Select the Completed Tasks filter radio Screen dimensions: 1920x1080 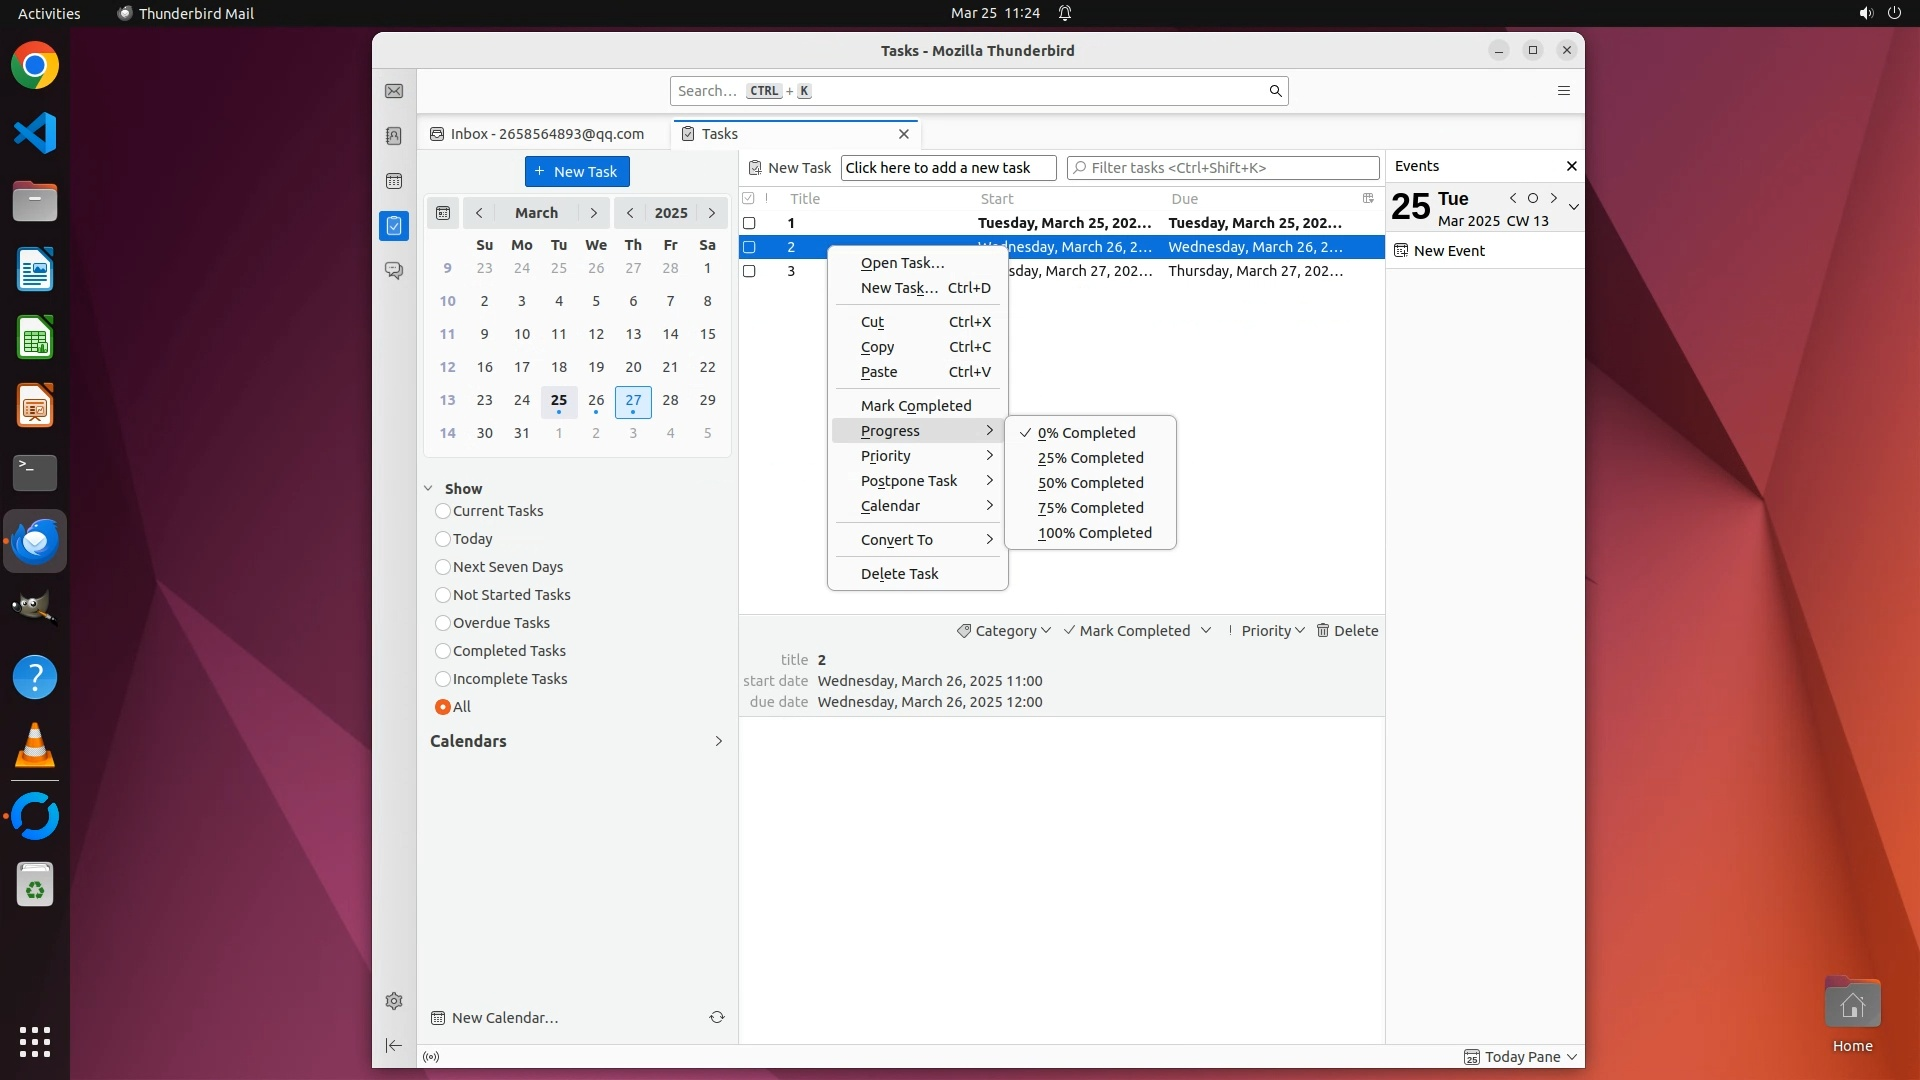tap(443, 651)
